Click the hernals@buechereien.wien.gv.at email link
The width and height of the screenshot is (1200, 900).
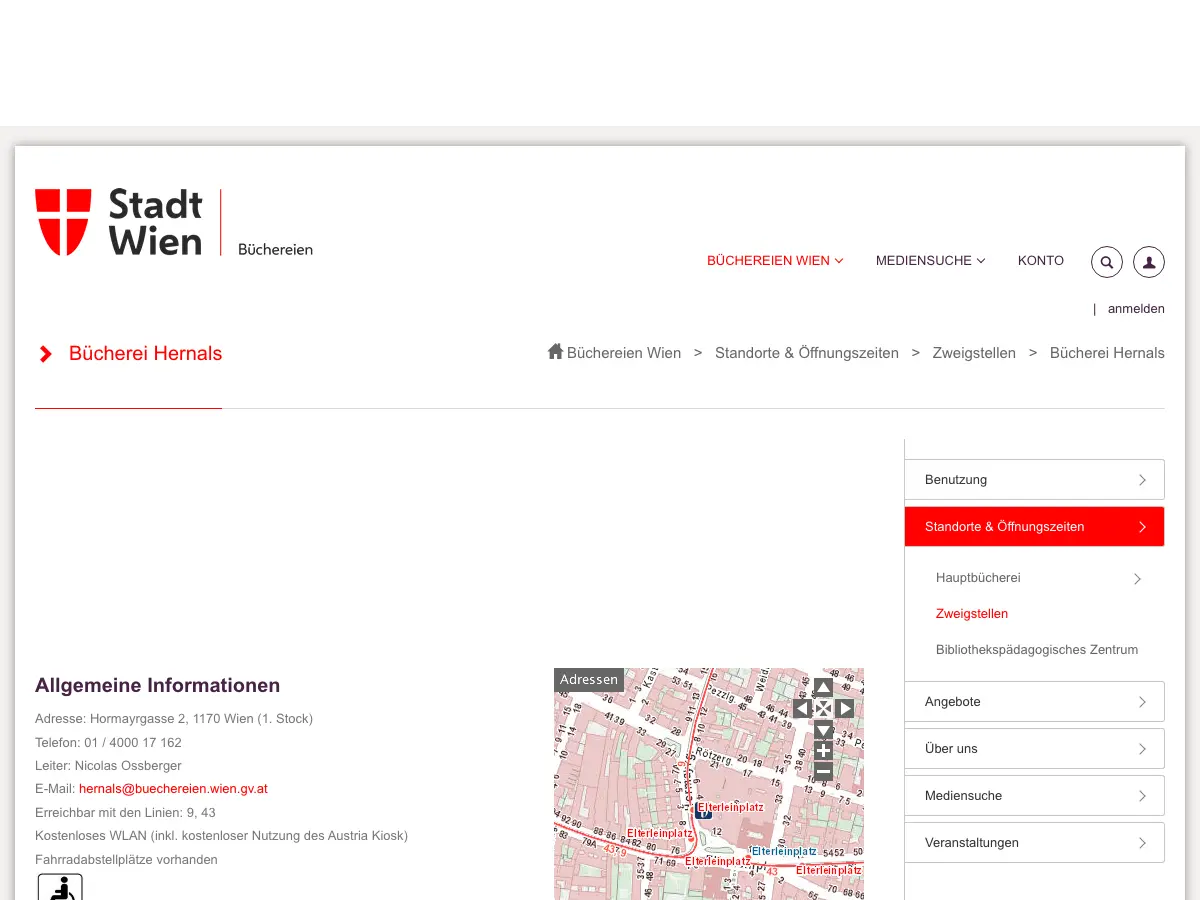pyautogui.click(x=173, y=789)
